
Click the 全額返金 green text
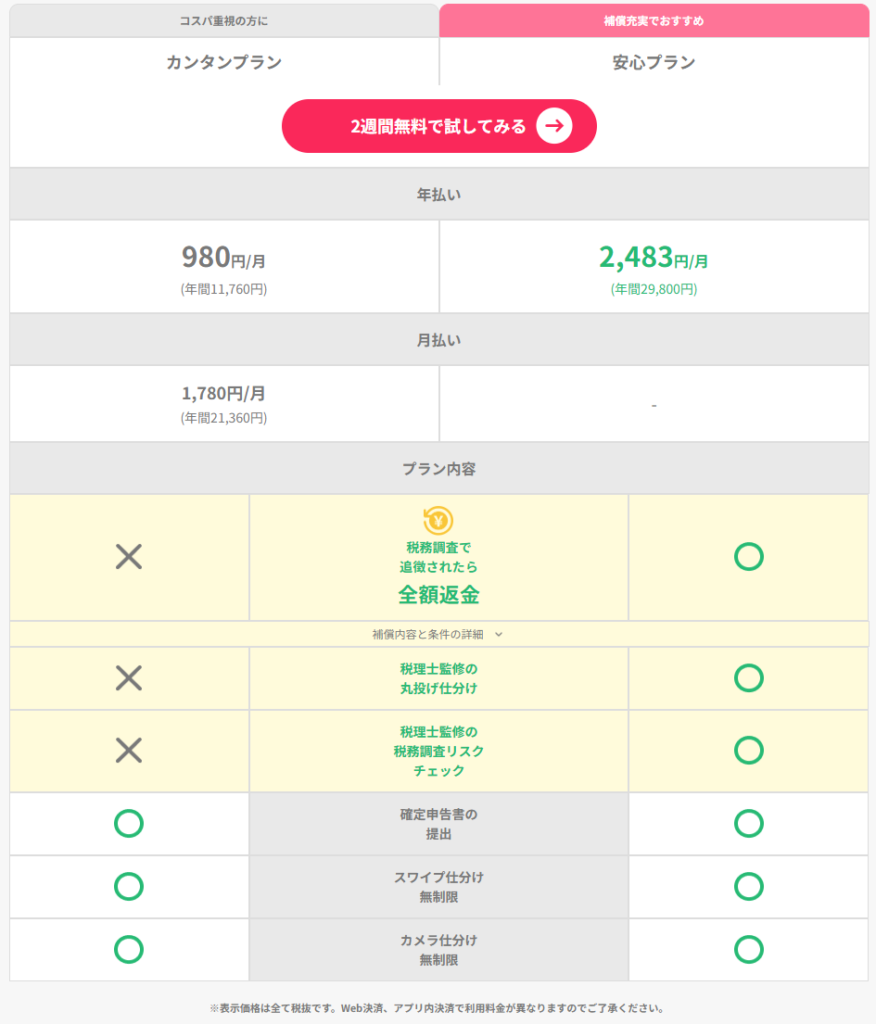[438, 595]
